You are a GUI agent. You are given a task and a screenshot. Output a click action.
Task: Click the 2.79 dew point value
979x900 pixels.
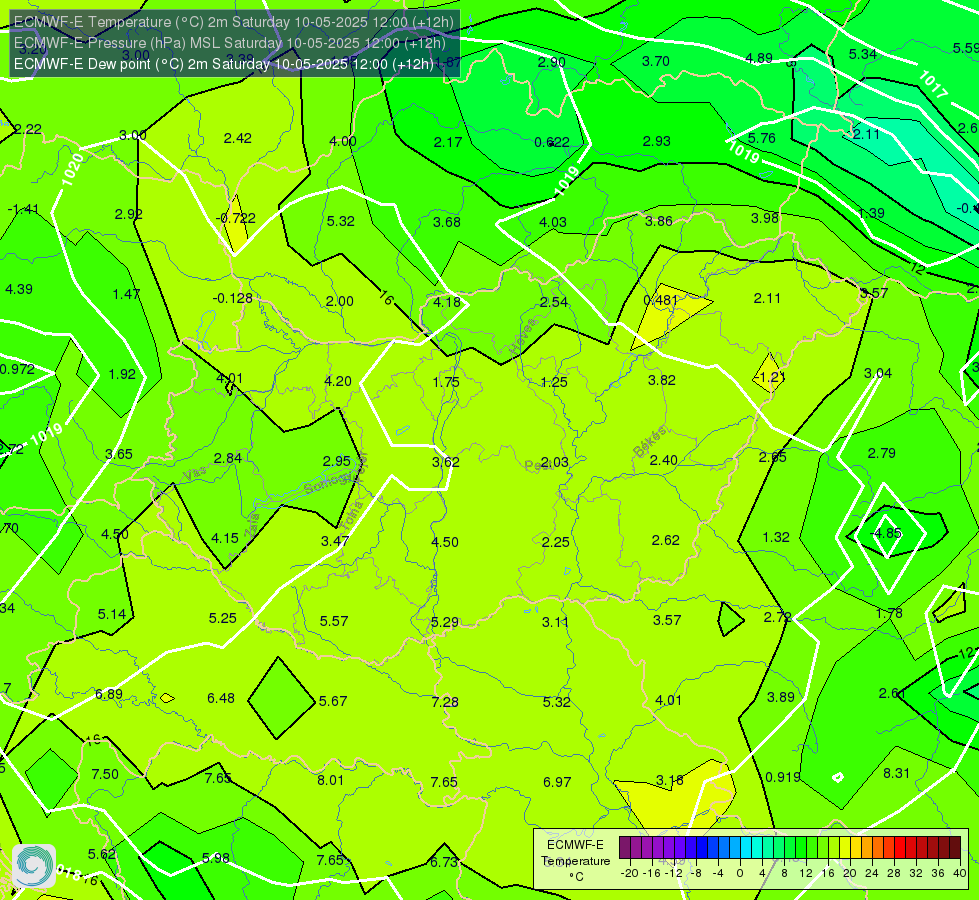882,453
